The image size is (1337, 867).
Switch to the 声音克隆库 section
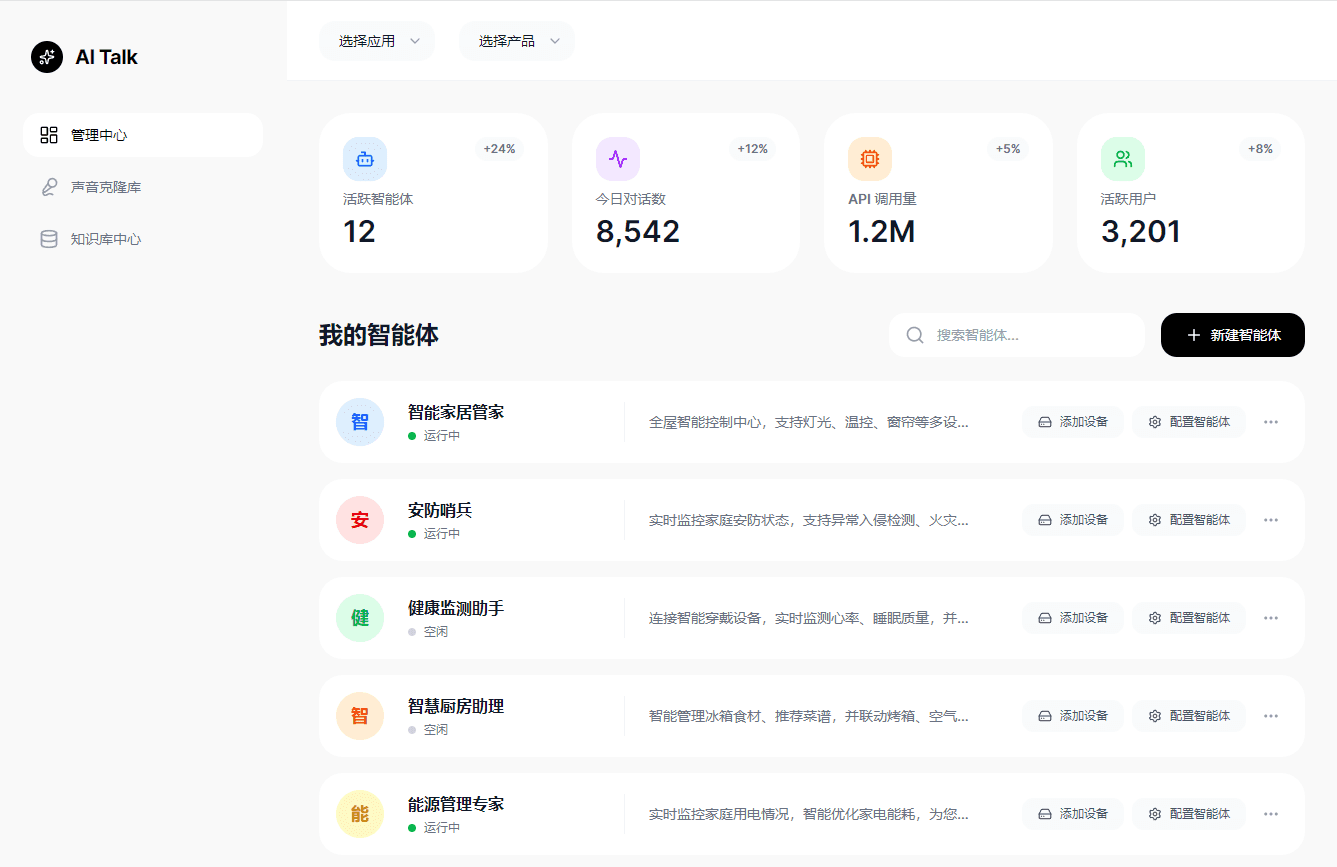click(103, 186)
